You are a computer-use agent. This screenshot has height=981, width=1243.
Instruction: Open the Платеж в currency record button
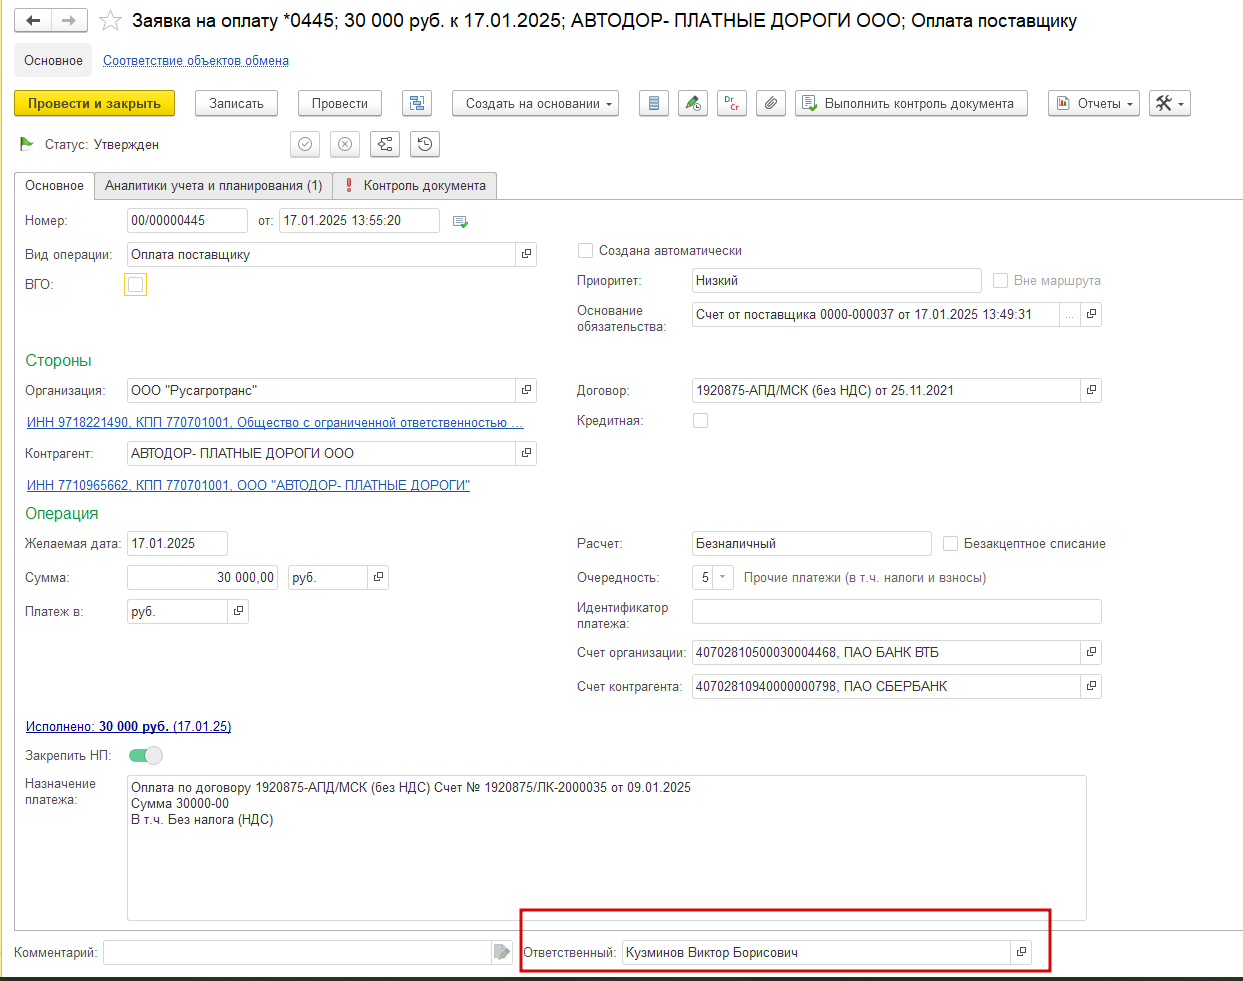tap(238, 611)
